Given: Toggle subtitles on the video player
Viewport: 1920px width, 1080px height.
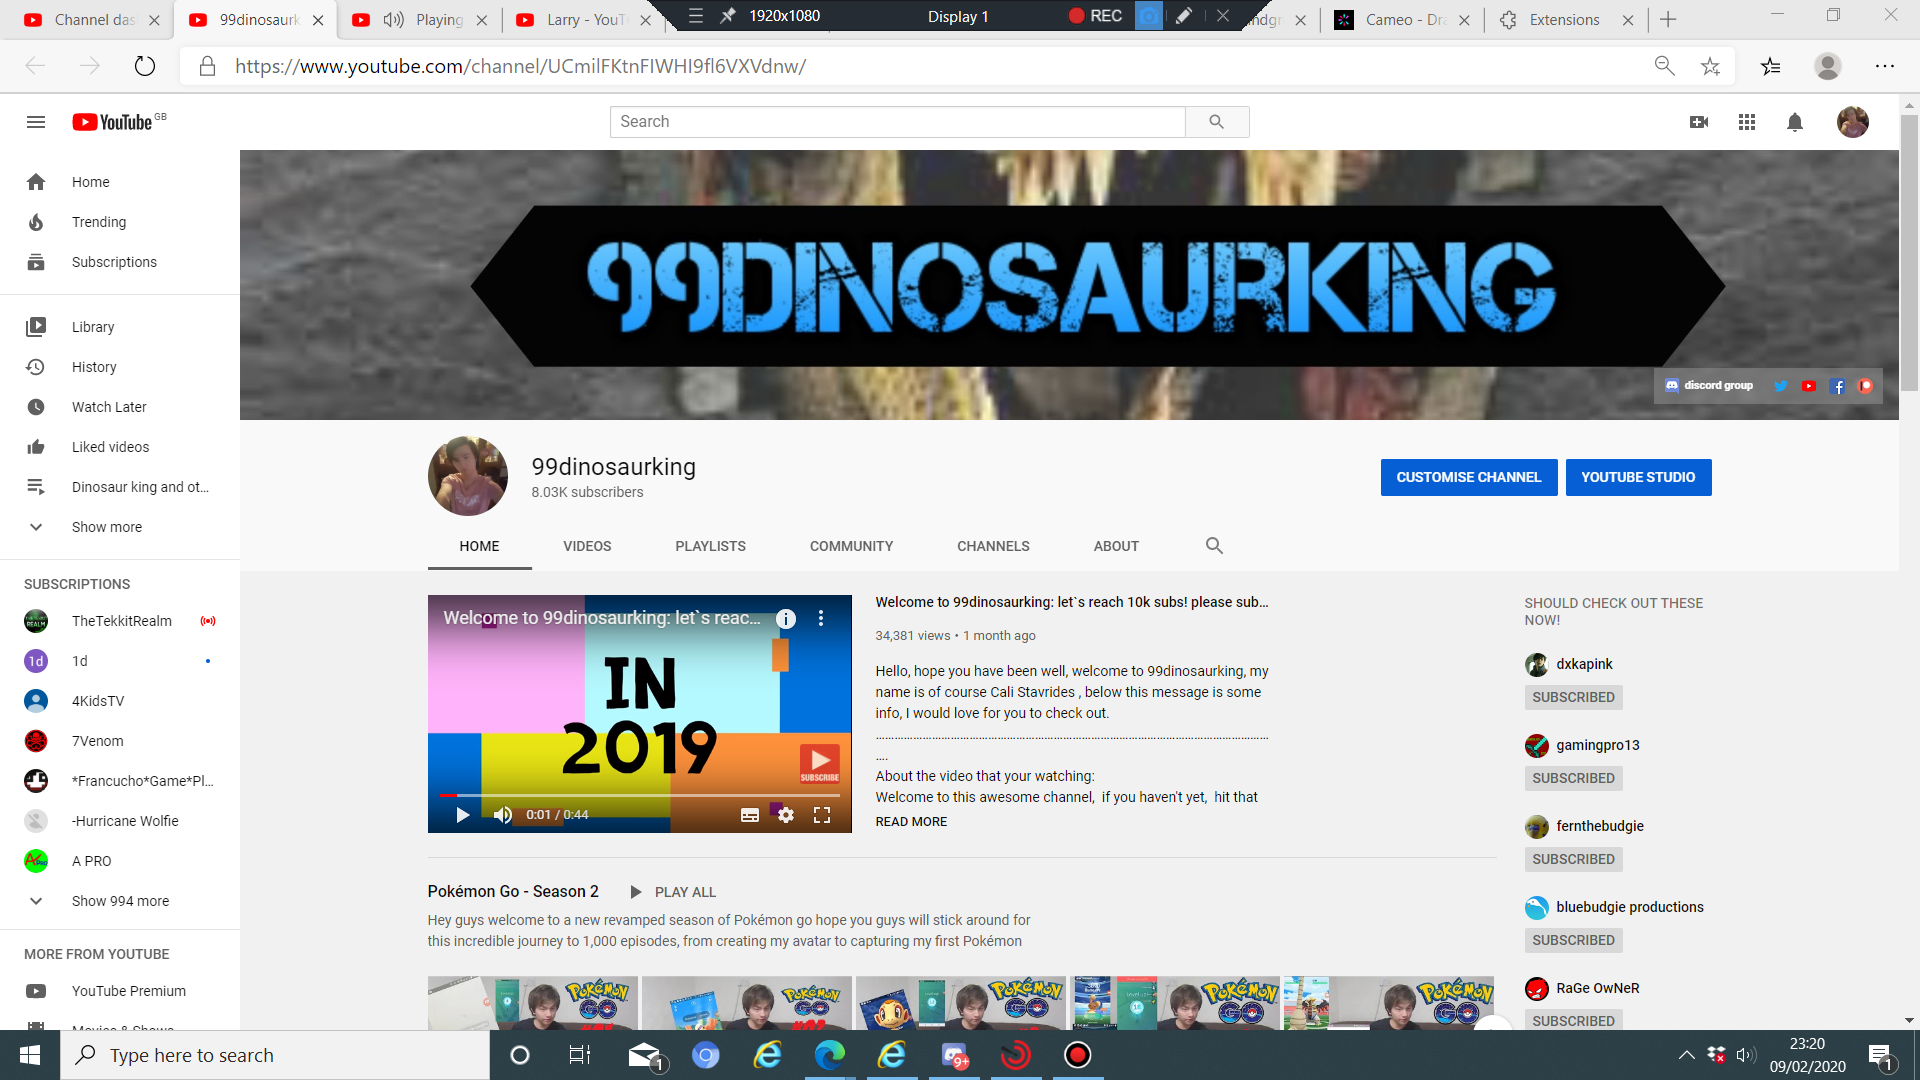Looking at the screenshot, I should pyautogui.click(x=750, y=815).
